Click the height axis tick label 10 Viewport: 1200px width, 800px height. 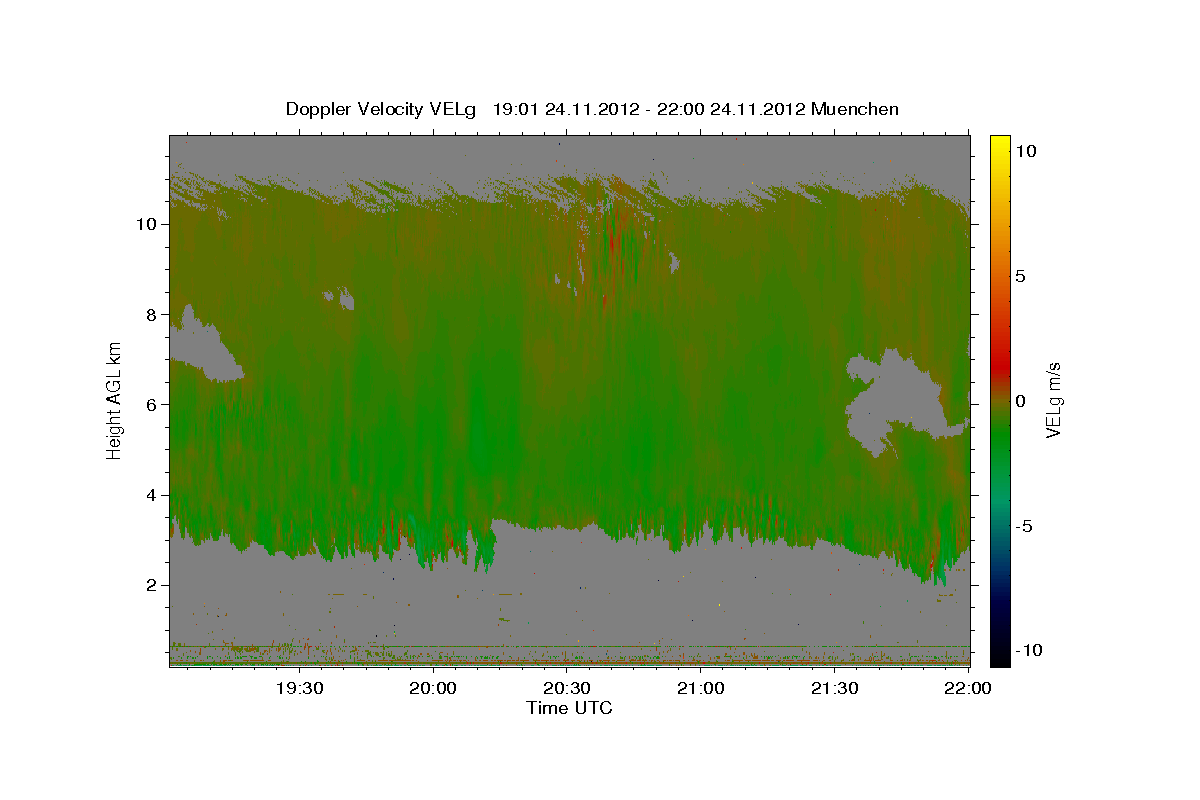(x=146, y=224)
